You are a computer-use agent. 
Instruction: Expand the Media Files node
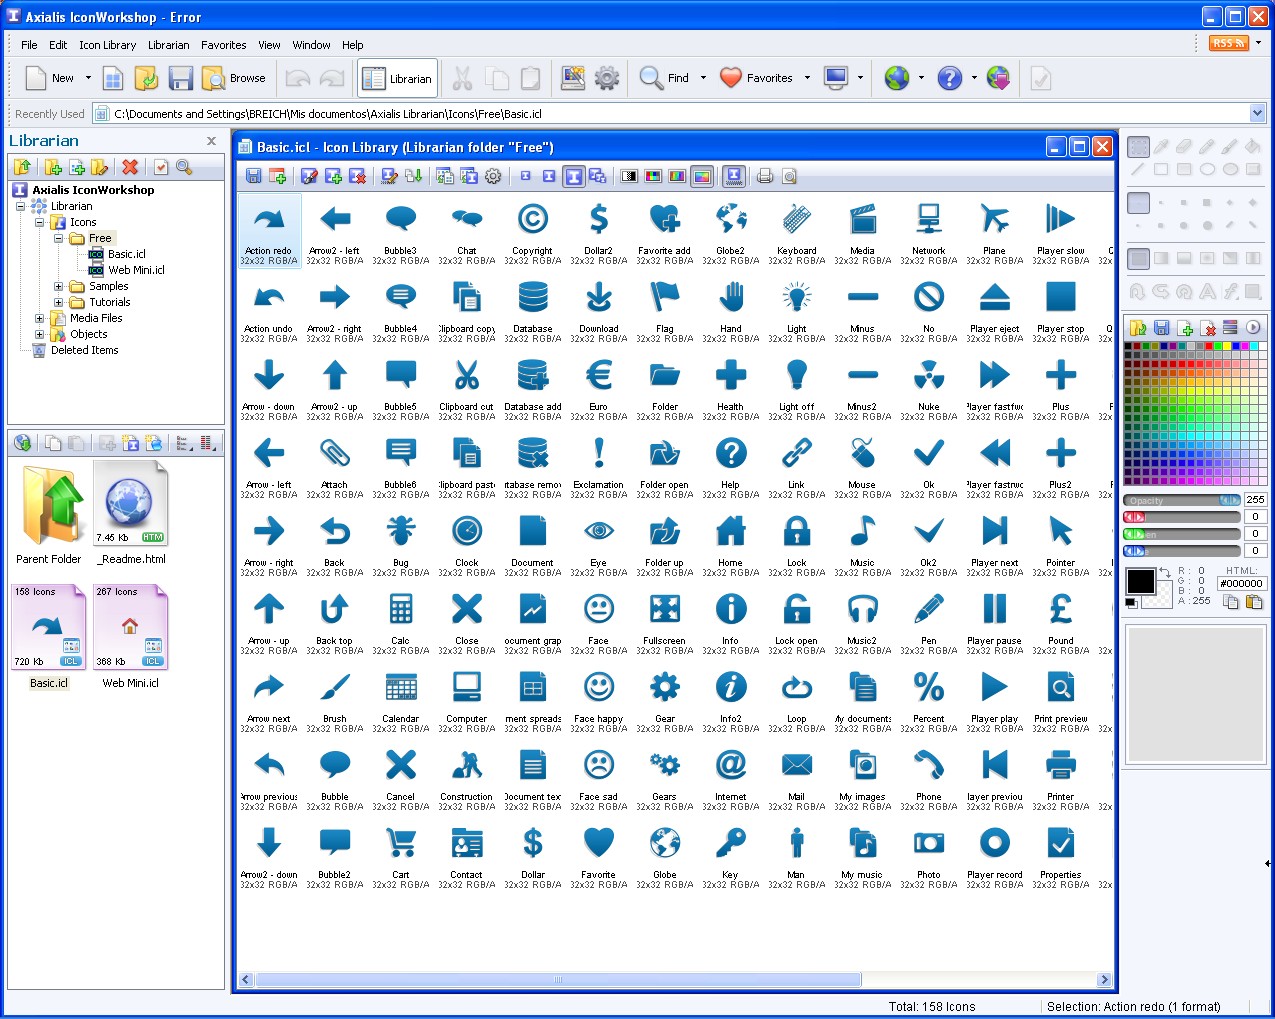tap(39, 318)
